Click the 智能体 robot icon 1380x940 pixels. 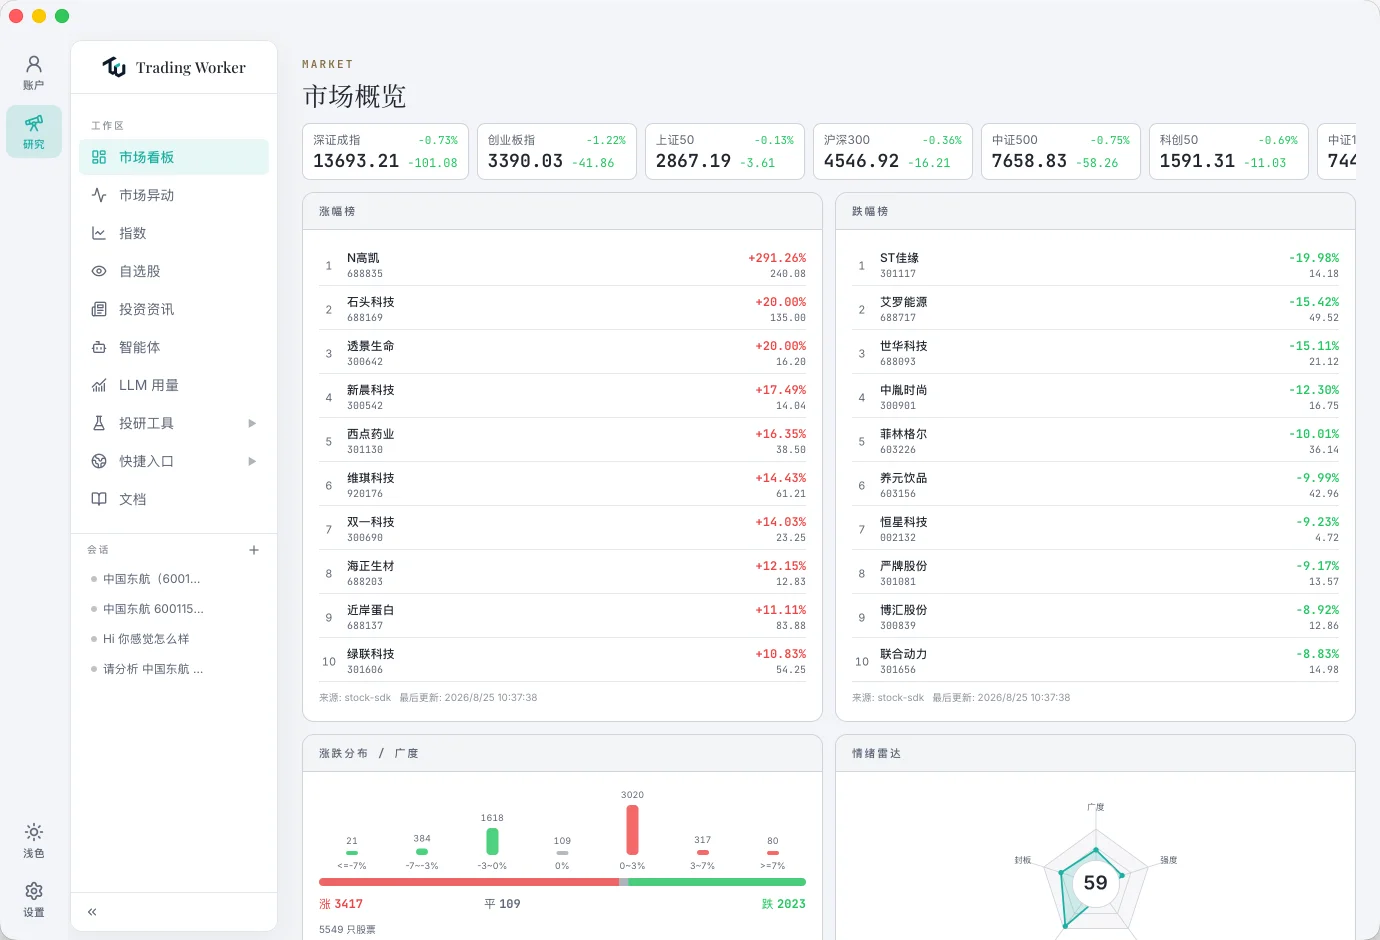(x=99, y=347)
